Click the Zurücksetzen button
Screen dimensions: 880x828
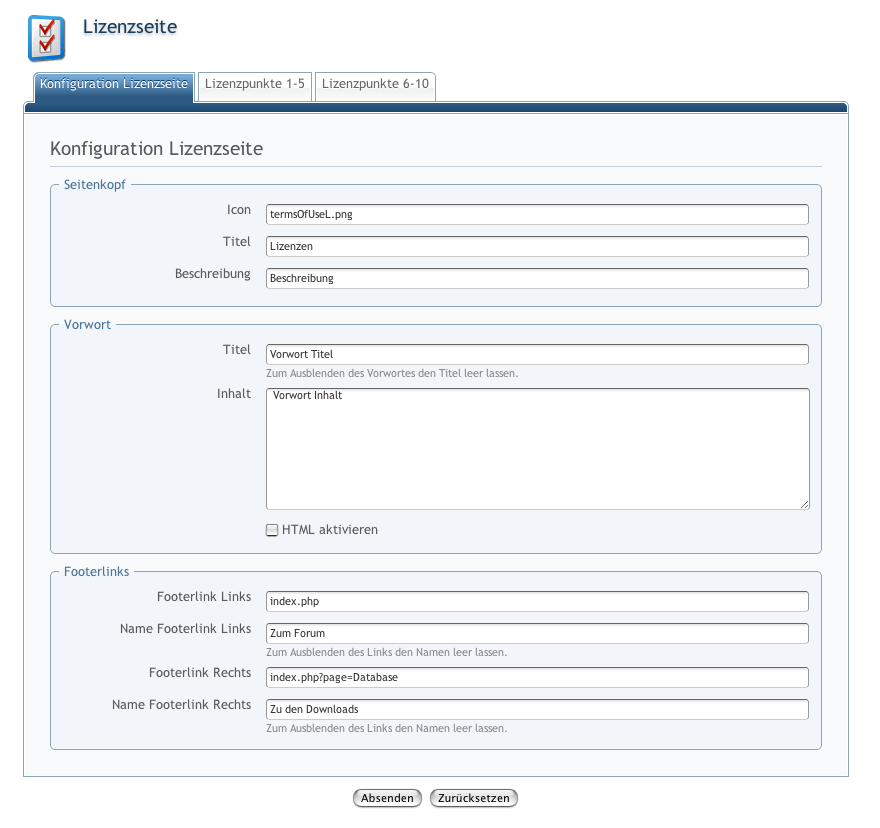[x=474, y=798]
